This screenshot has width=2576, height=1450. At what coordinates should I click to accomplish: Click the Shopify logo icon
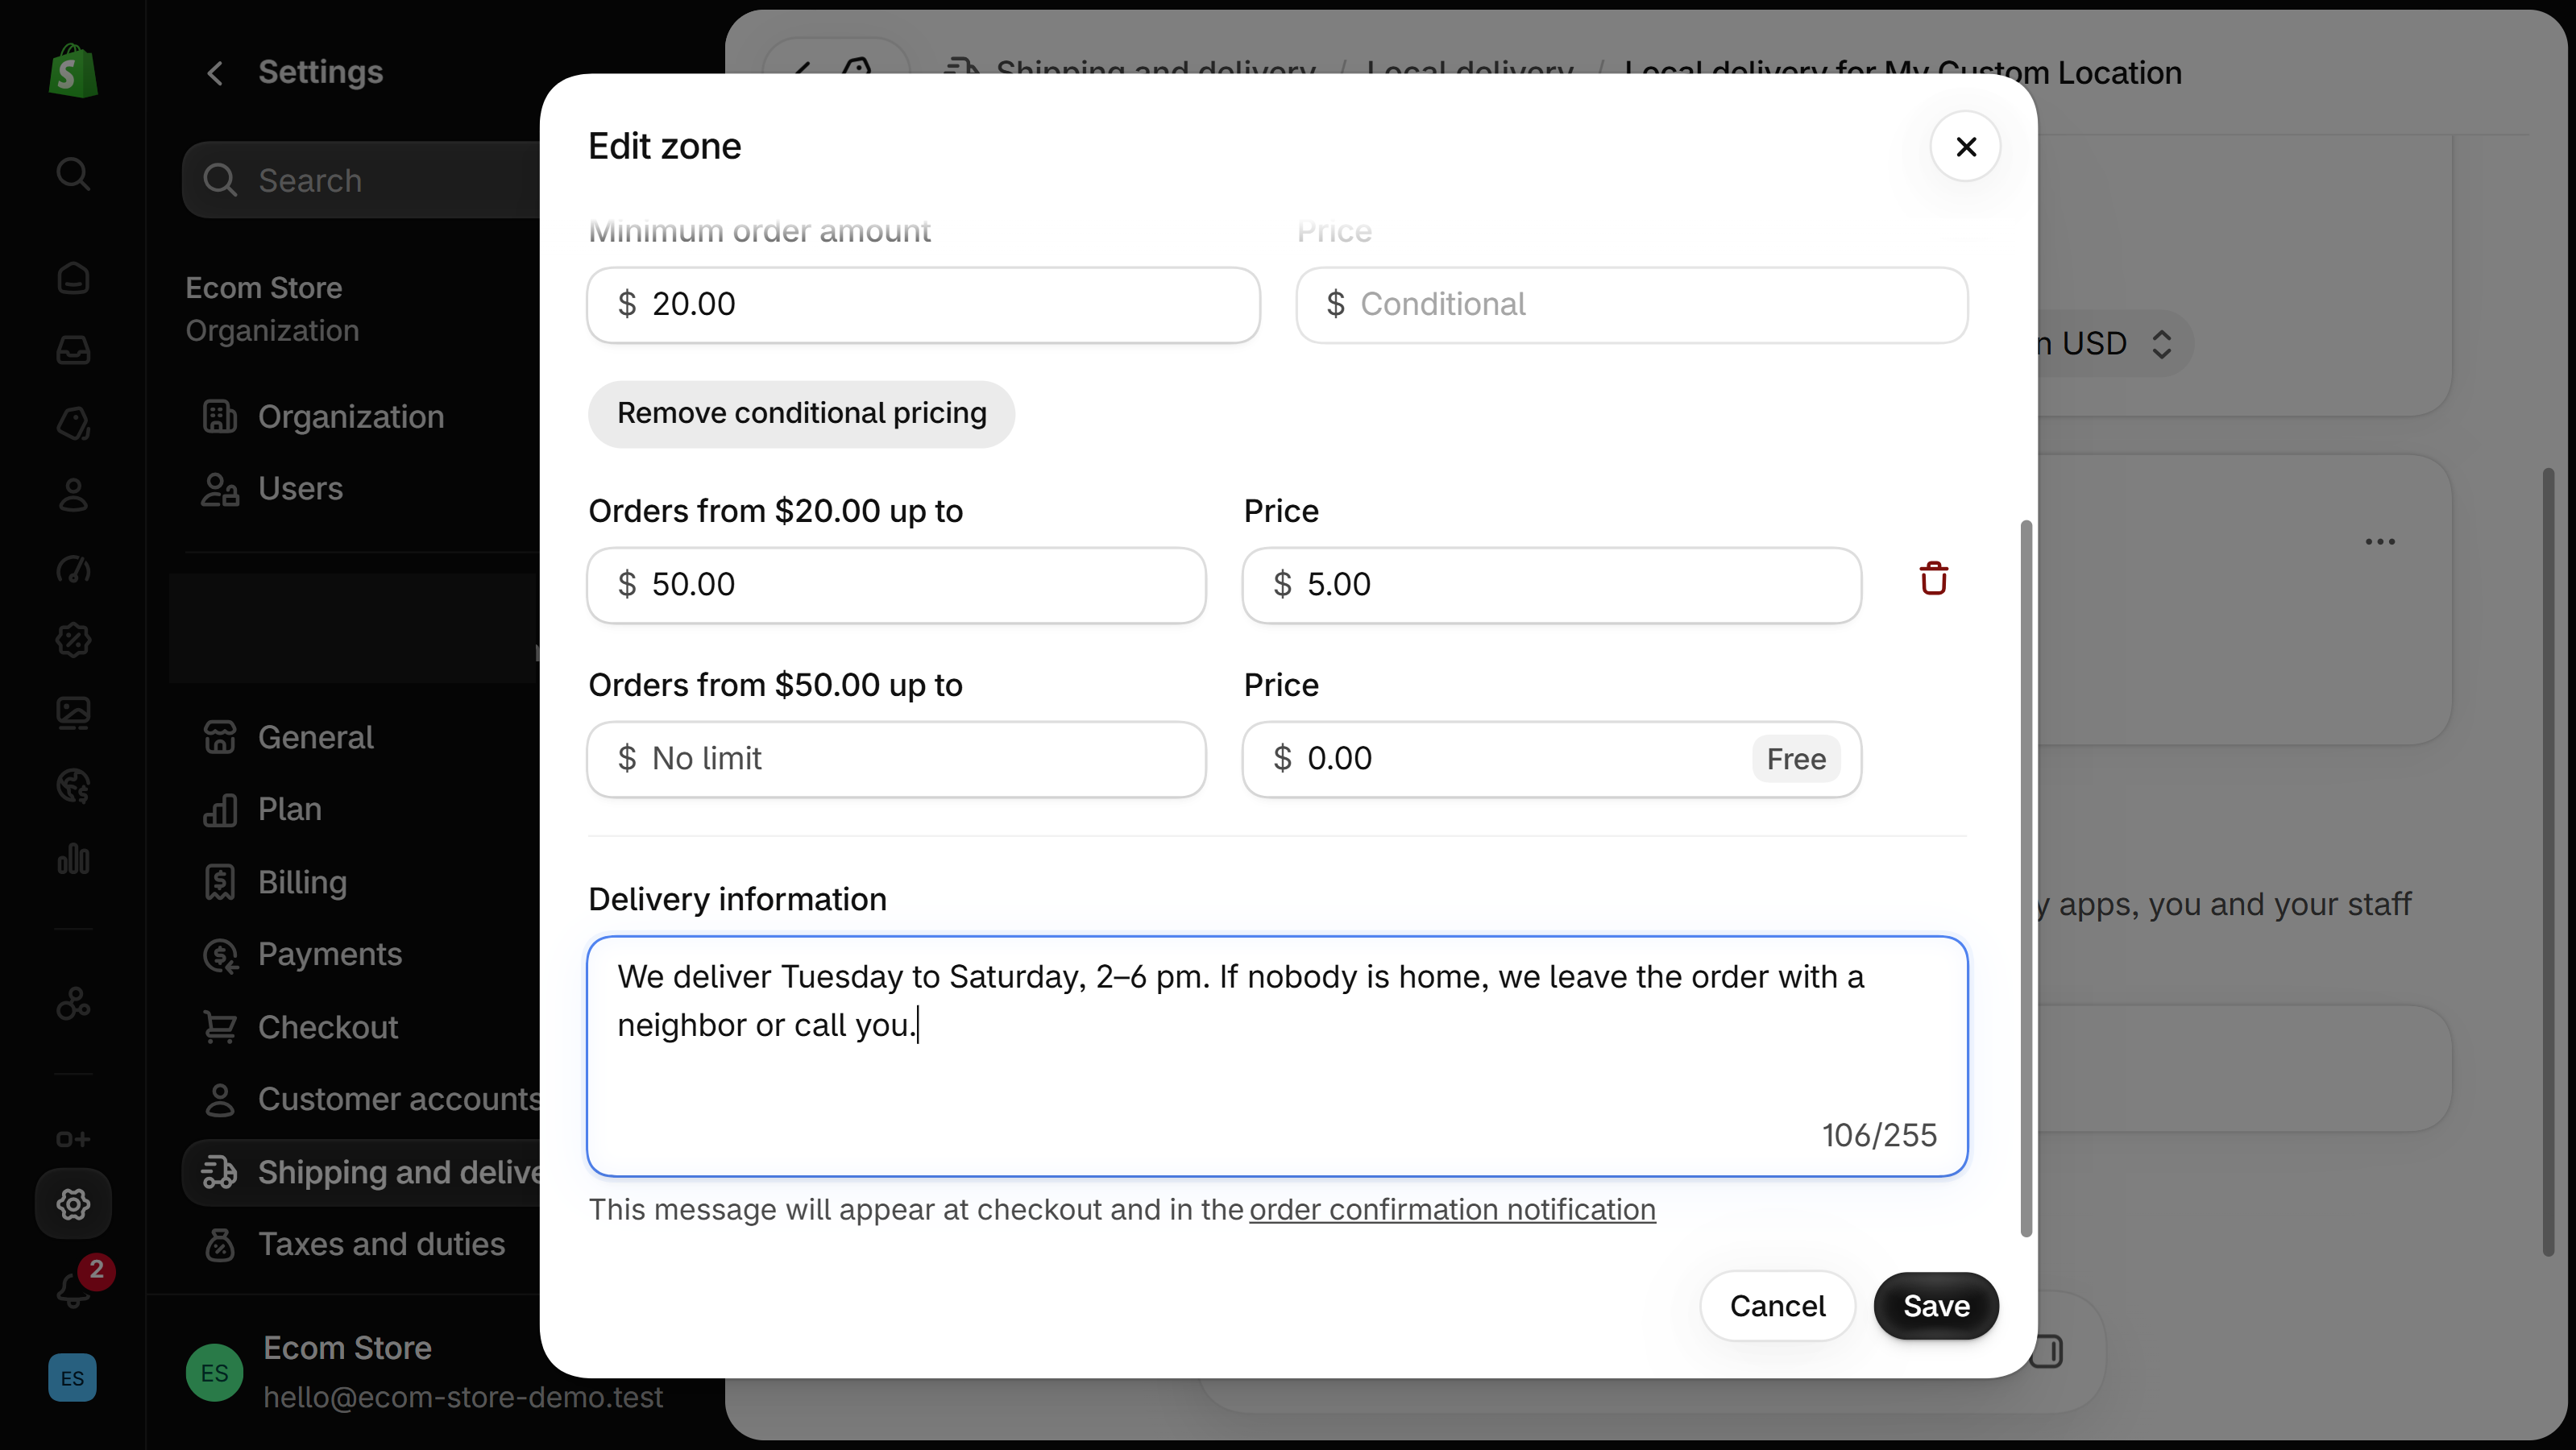point(73,71)
